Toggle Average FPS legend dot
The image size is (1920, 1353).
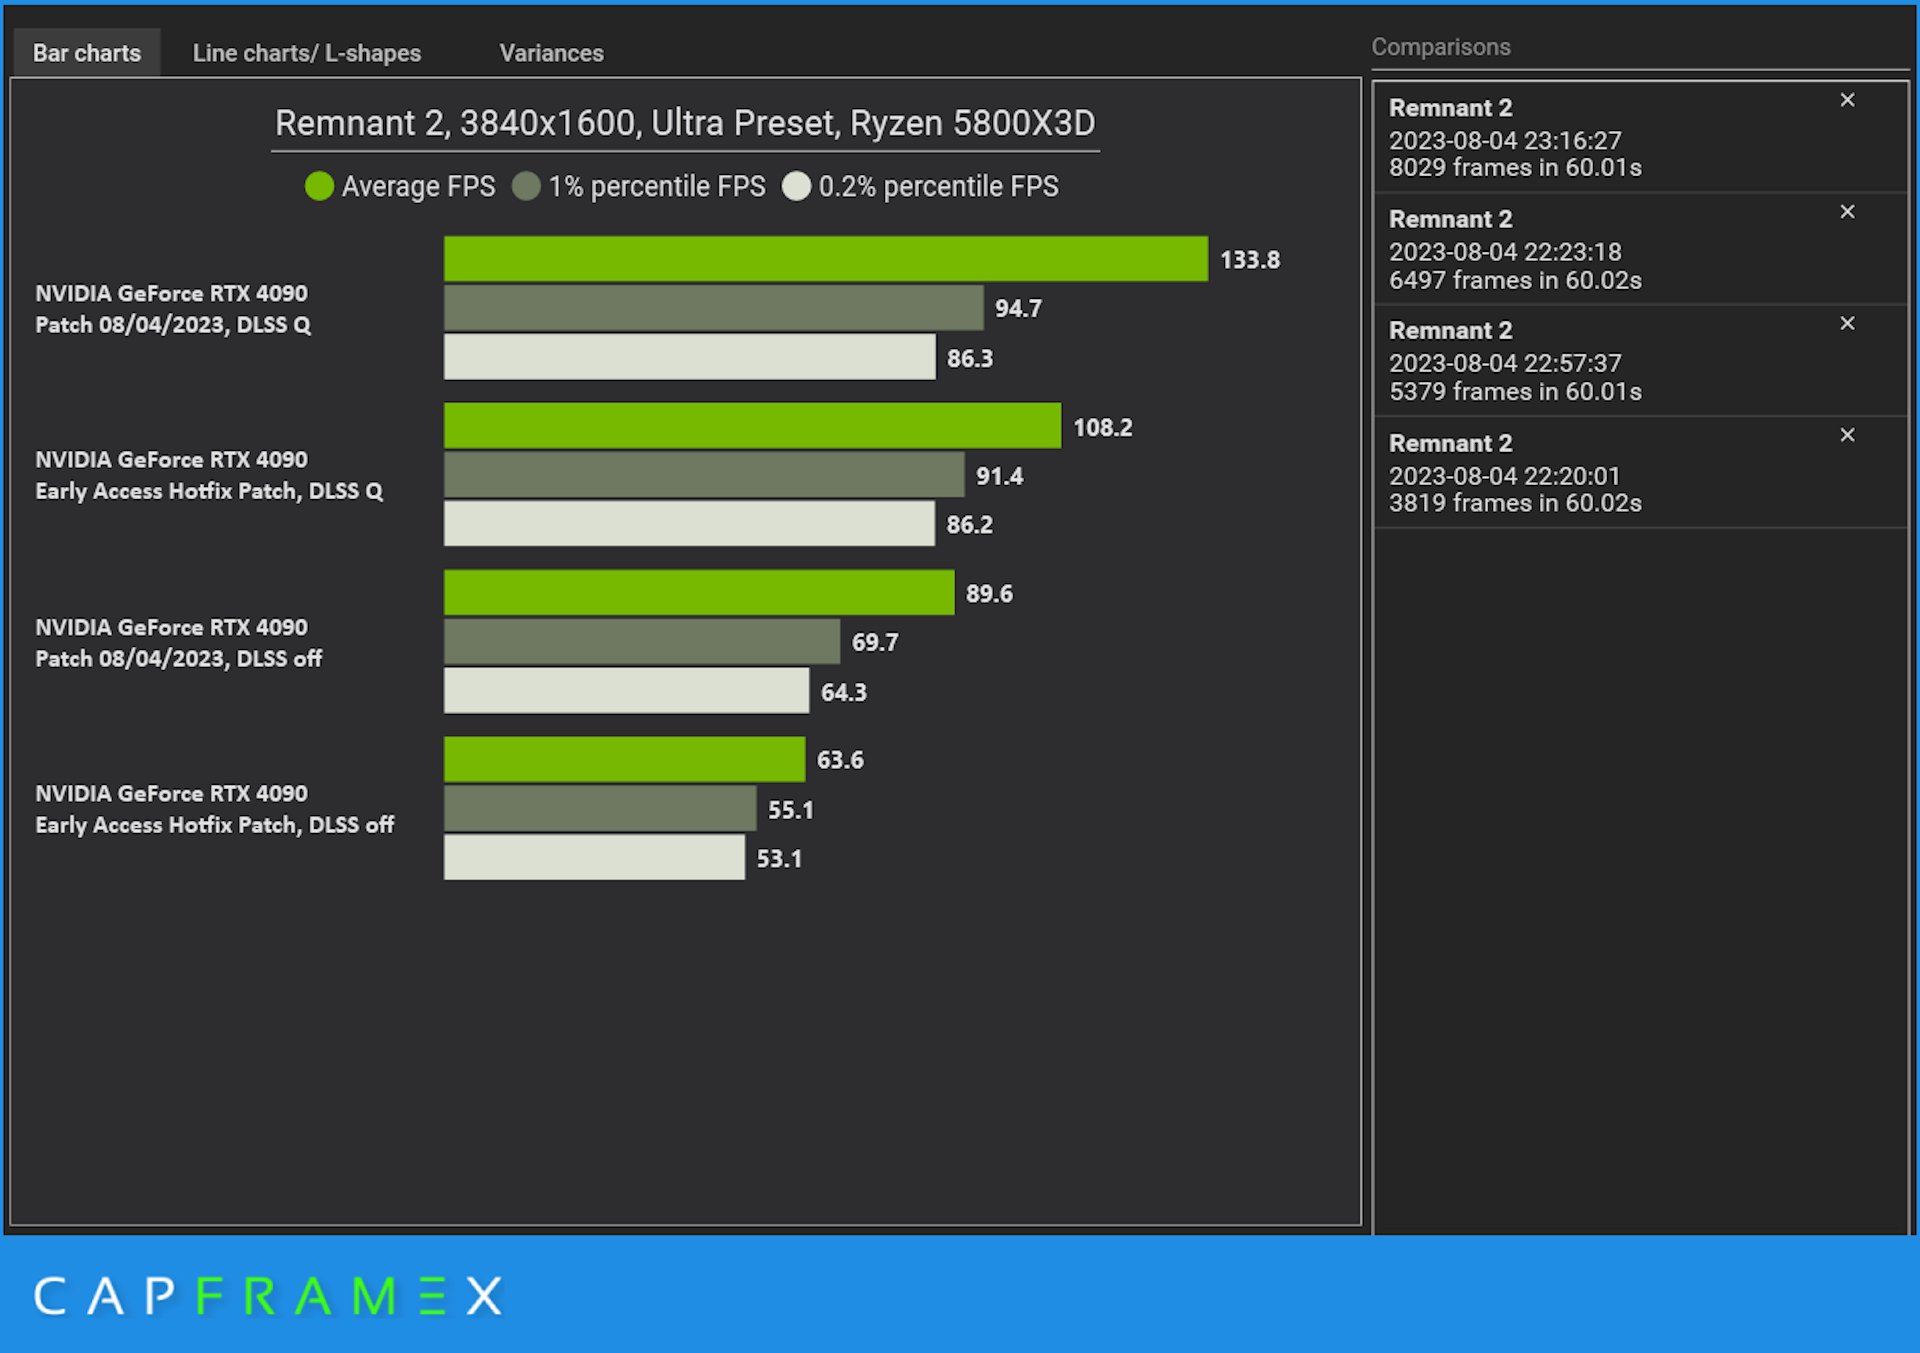pyautogui.click(x=319, y=186)
